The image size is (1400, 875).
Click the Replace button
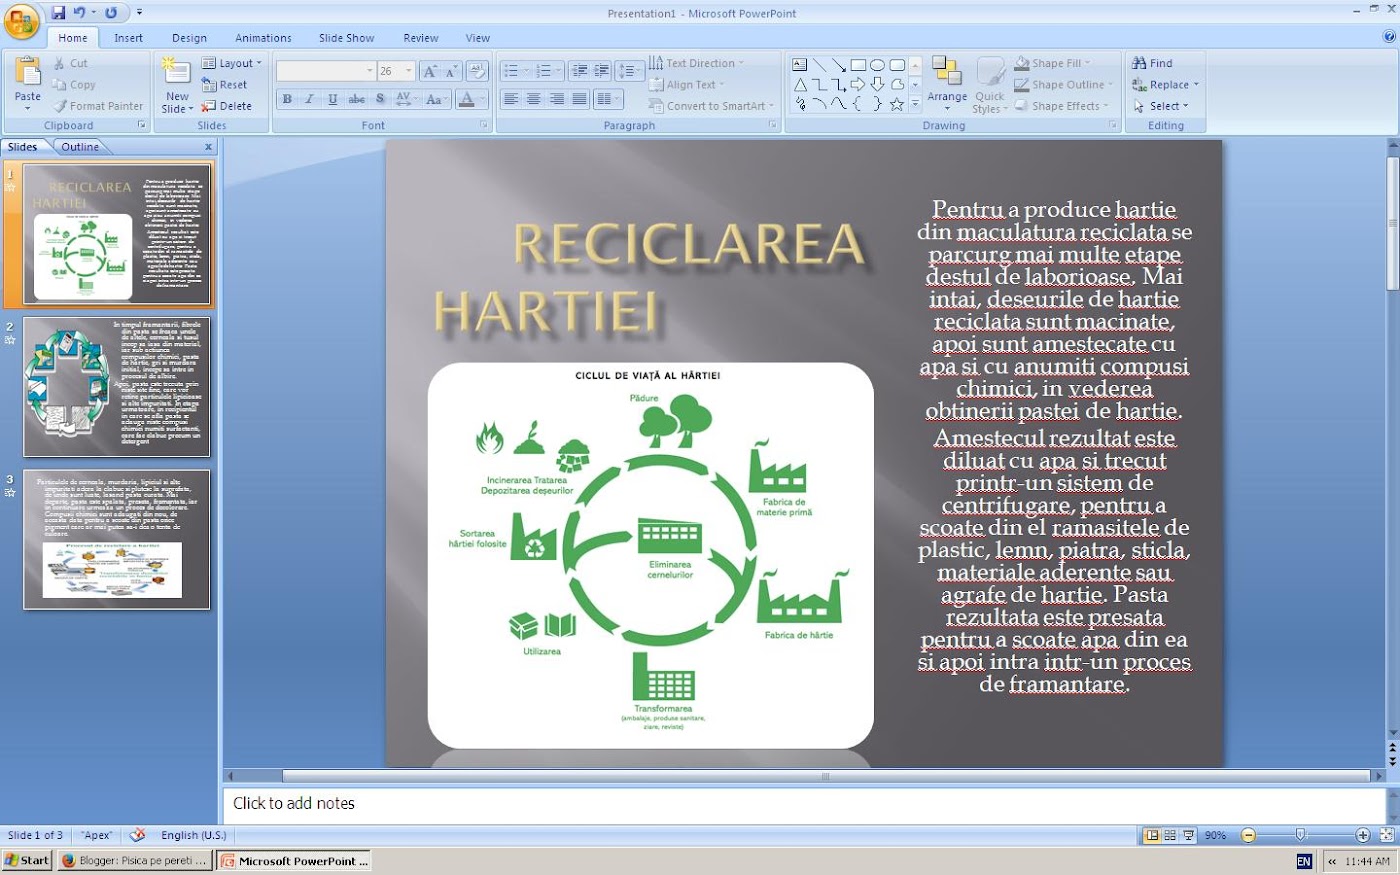[x=1165, y=85]
